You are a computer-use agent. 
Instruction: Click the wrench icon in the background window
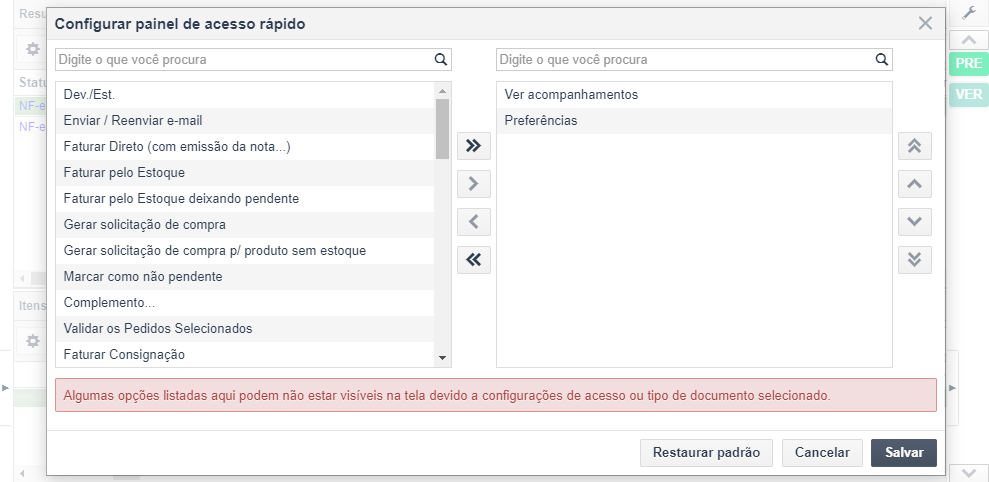(x=969, y=13)
